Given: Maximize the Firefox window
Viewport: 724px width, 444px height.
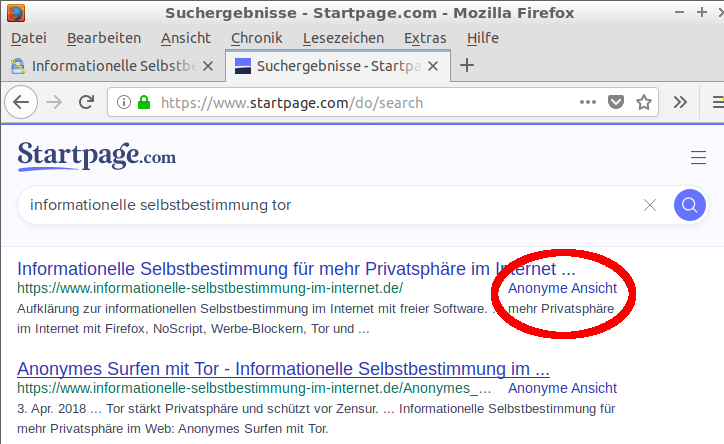Looking at the screenshot, I should [x=702, y=12].
